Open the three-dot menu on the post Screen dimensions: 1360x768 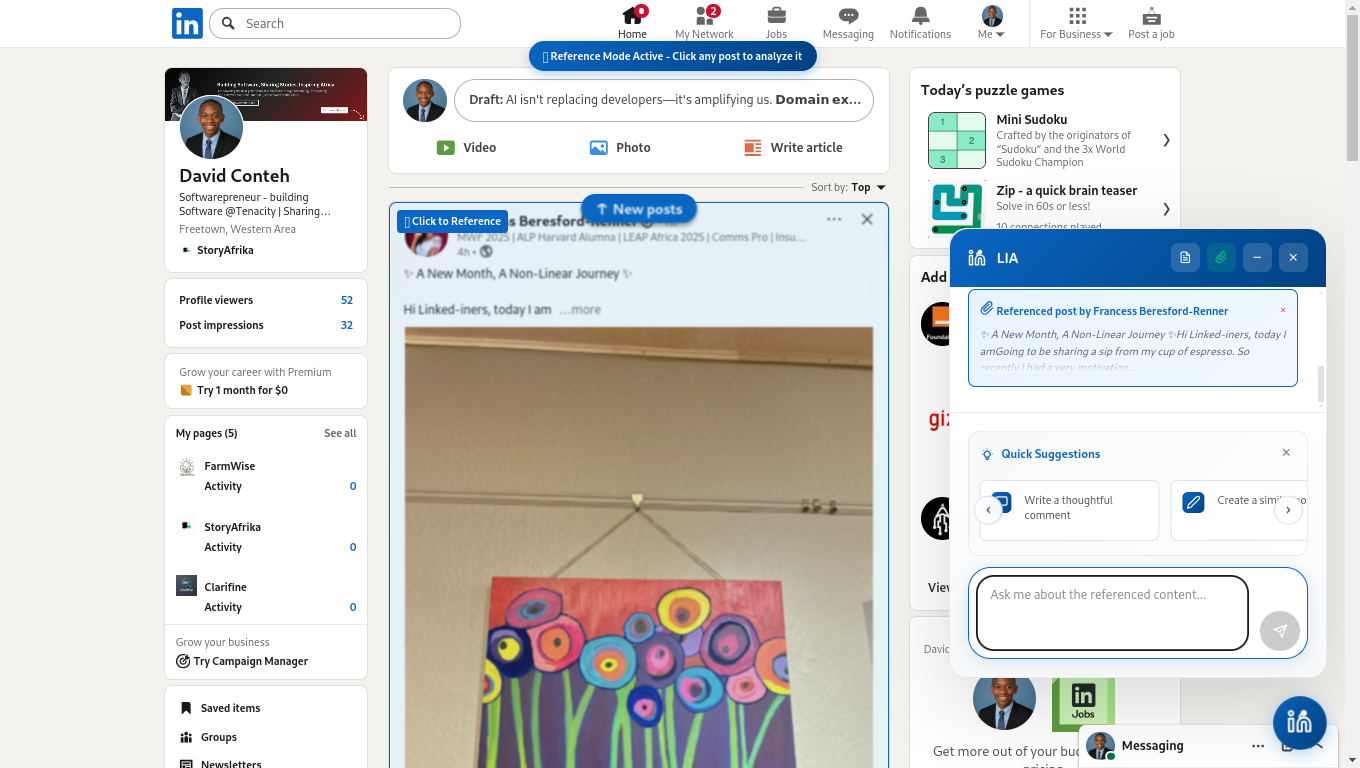(x=834, y=219)
